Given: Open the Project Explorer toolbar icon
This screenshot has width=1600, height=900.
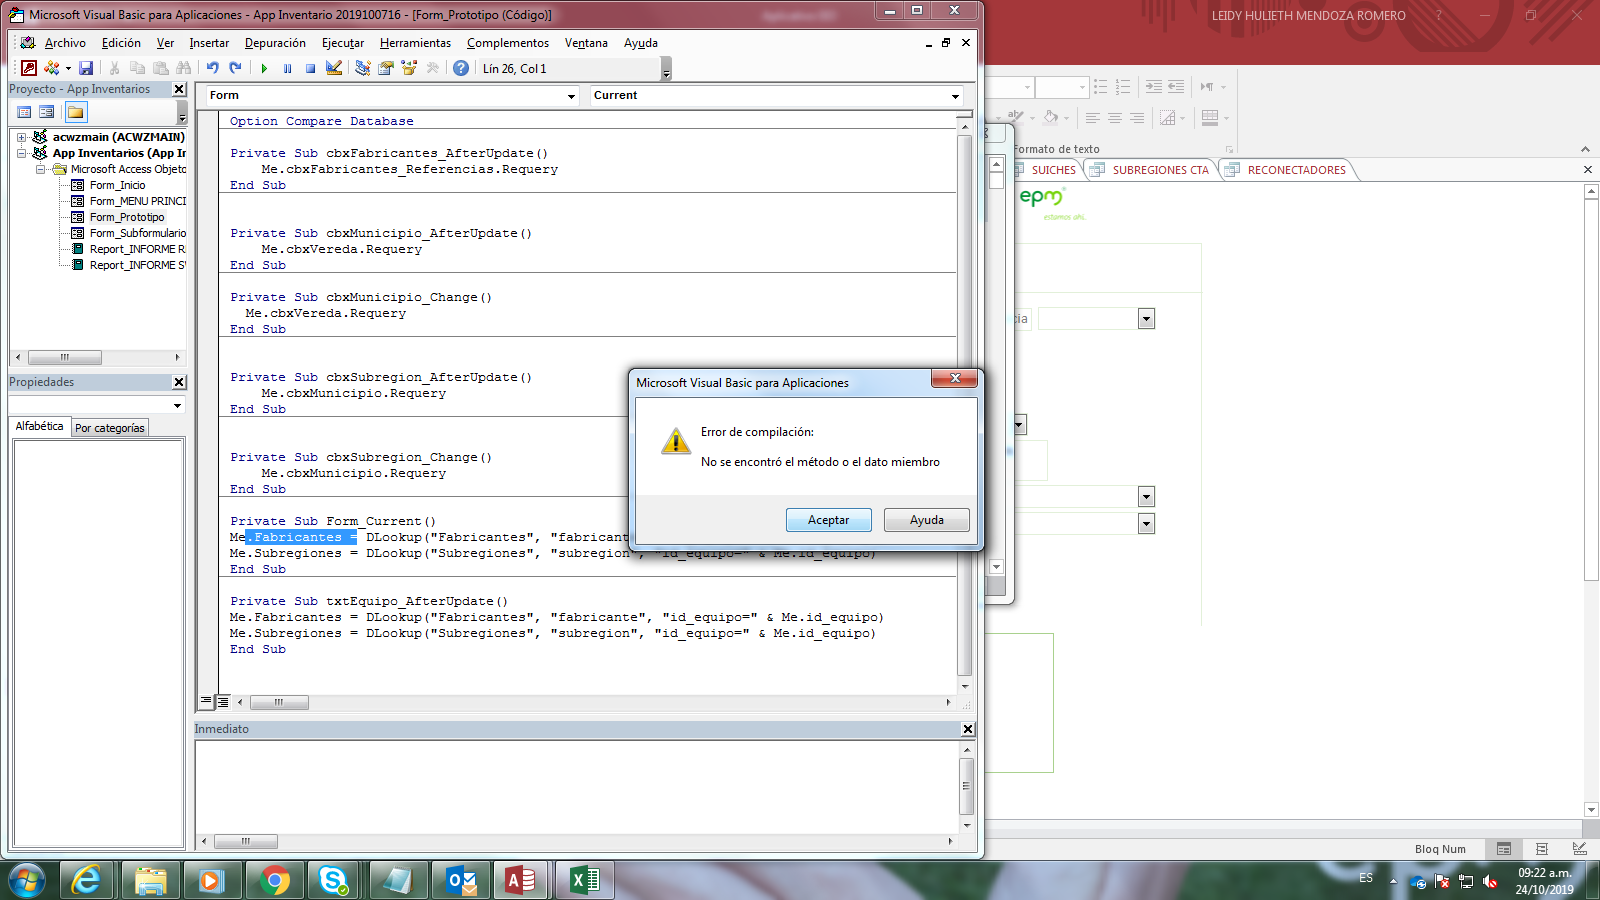Looking at the screenshot, I should tap(362, 68).
